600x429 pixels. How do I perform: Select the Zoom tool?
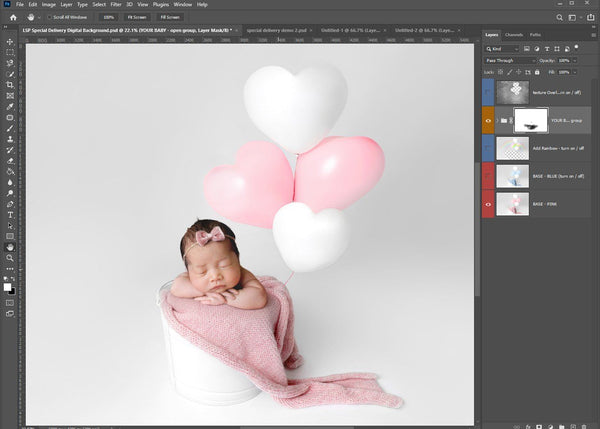pos(10,257)
